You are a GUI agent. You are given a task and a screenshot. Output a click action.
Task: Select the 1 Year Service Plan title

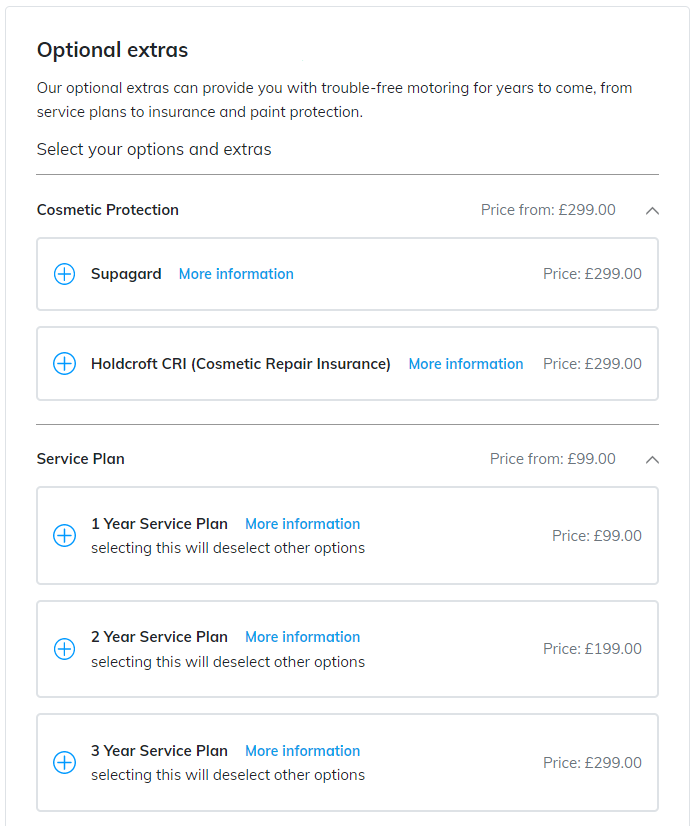[159, 524]
